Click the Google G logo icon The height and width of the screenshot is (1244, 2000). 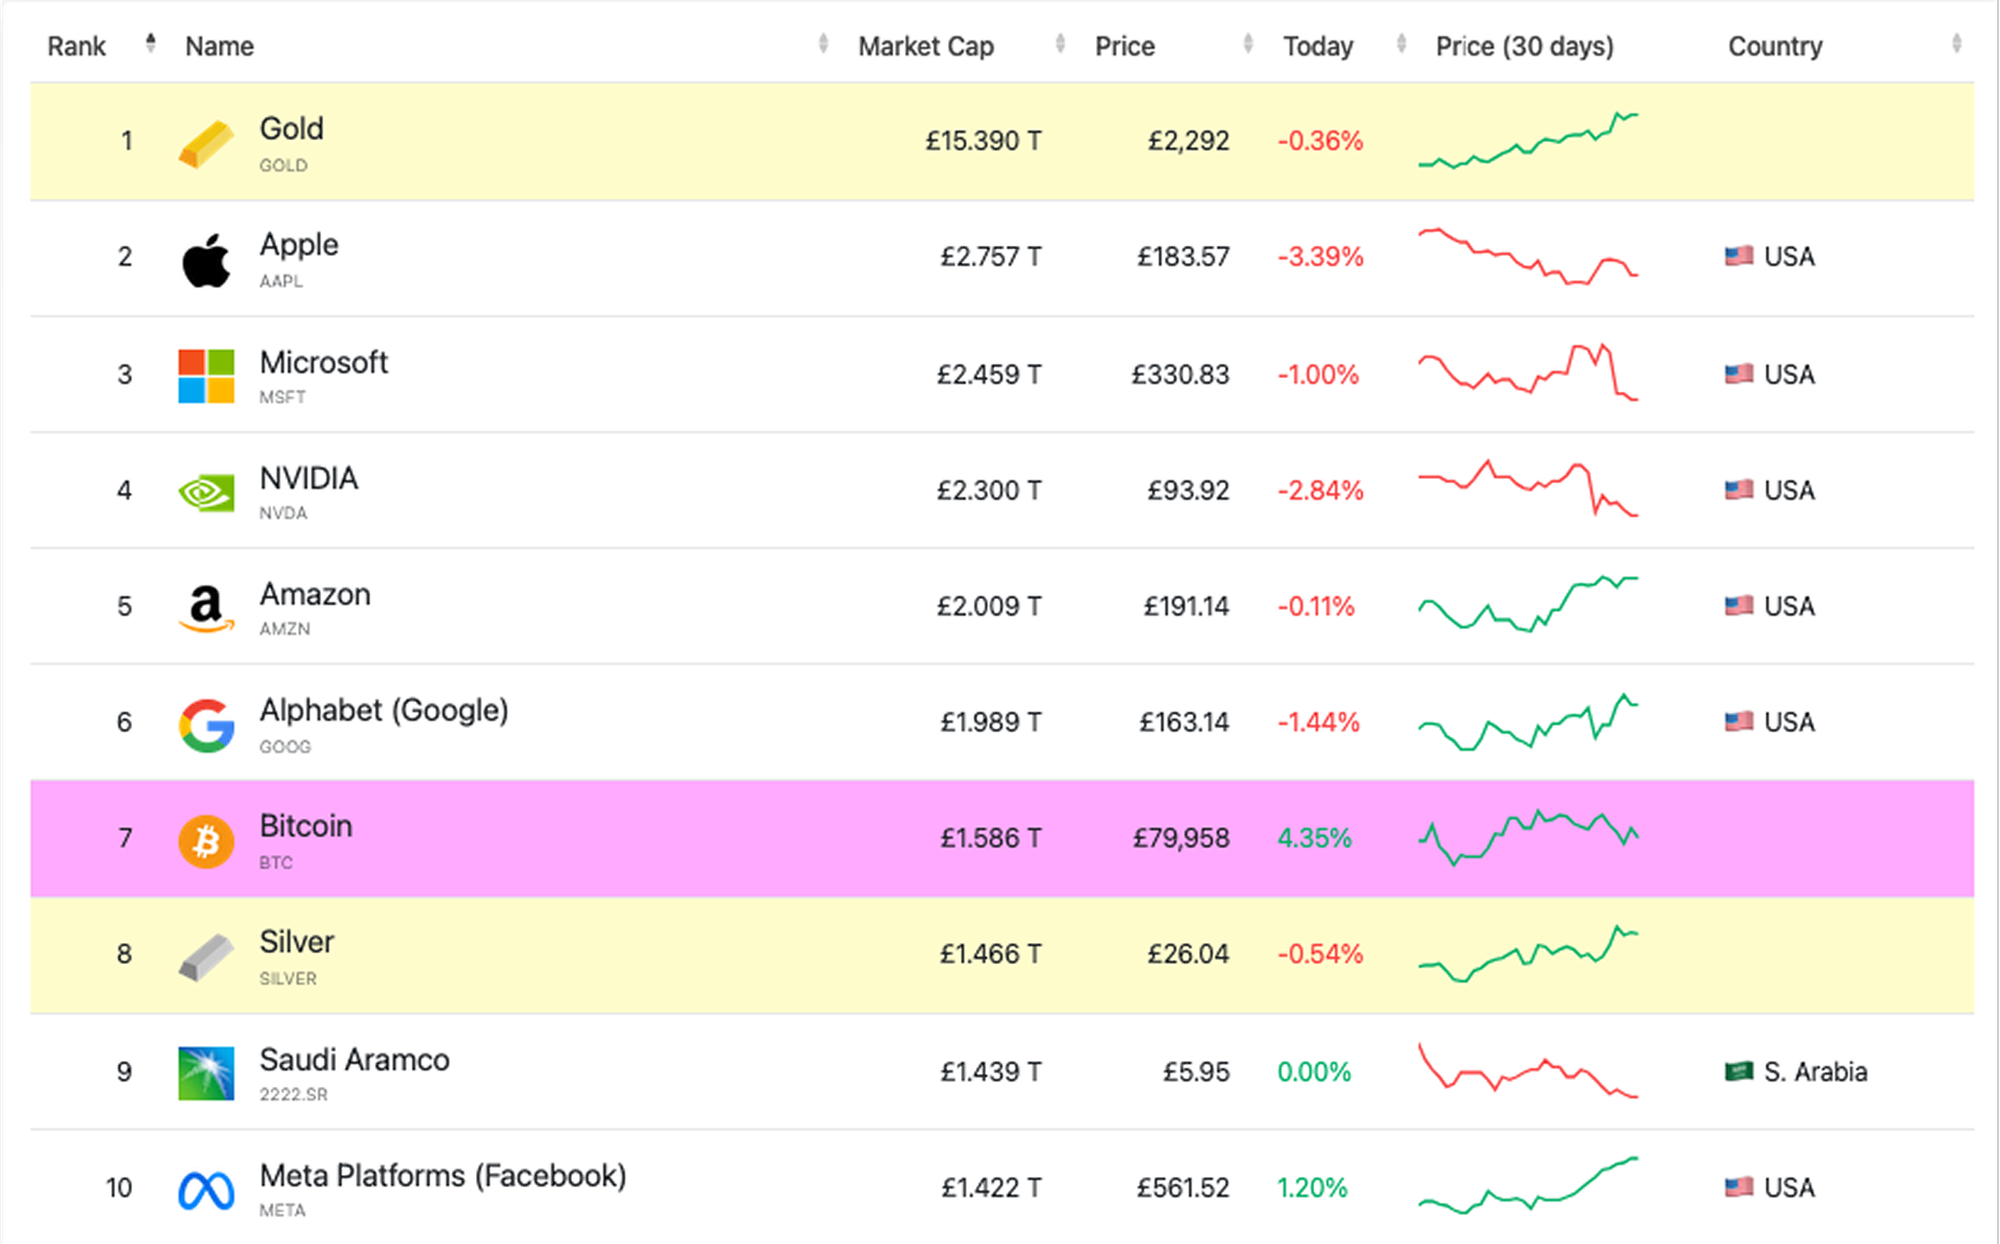click(206, 725)
